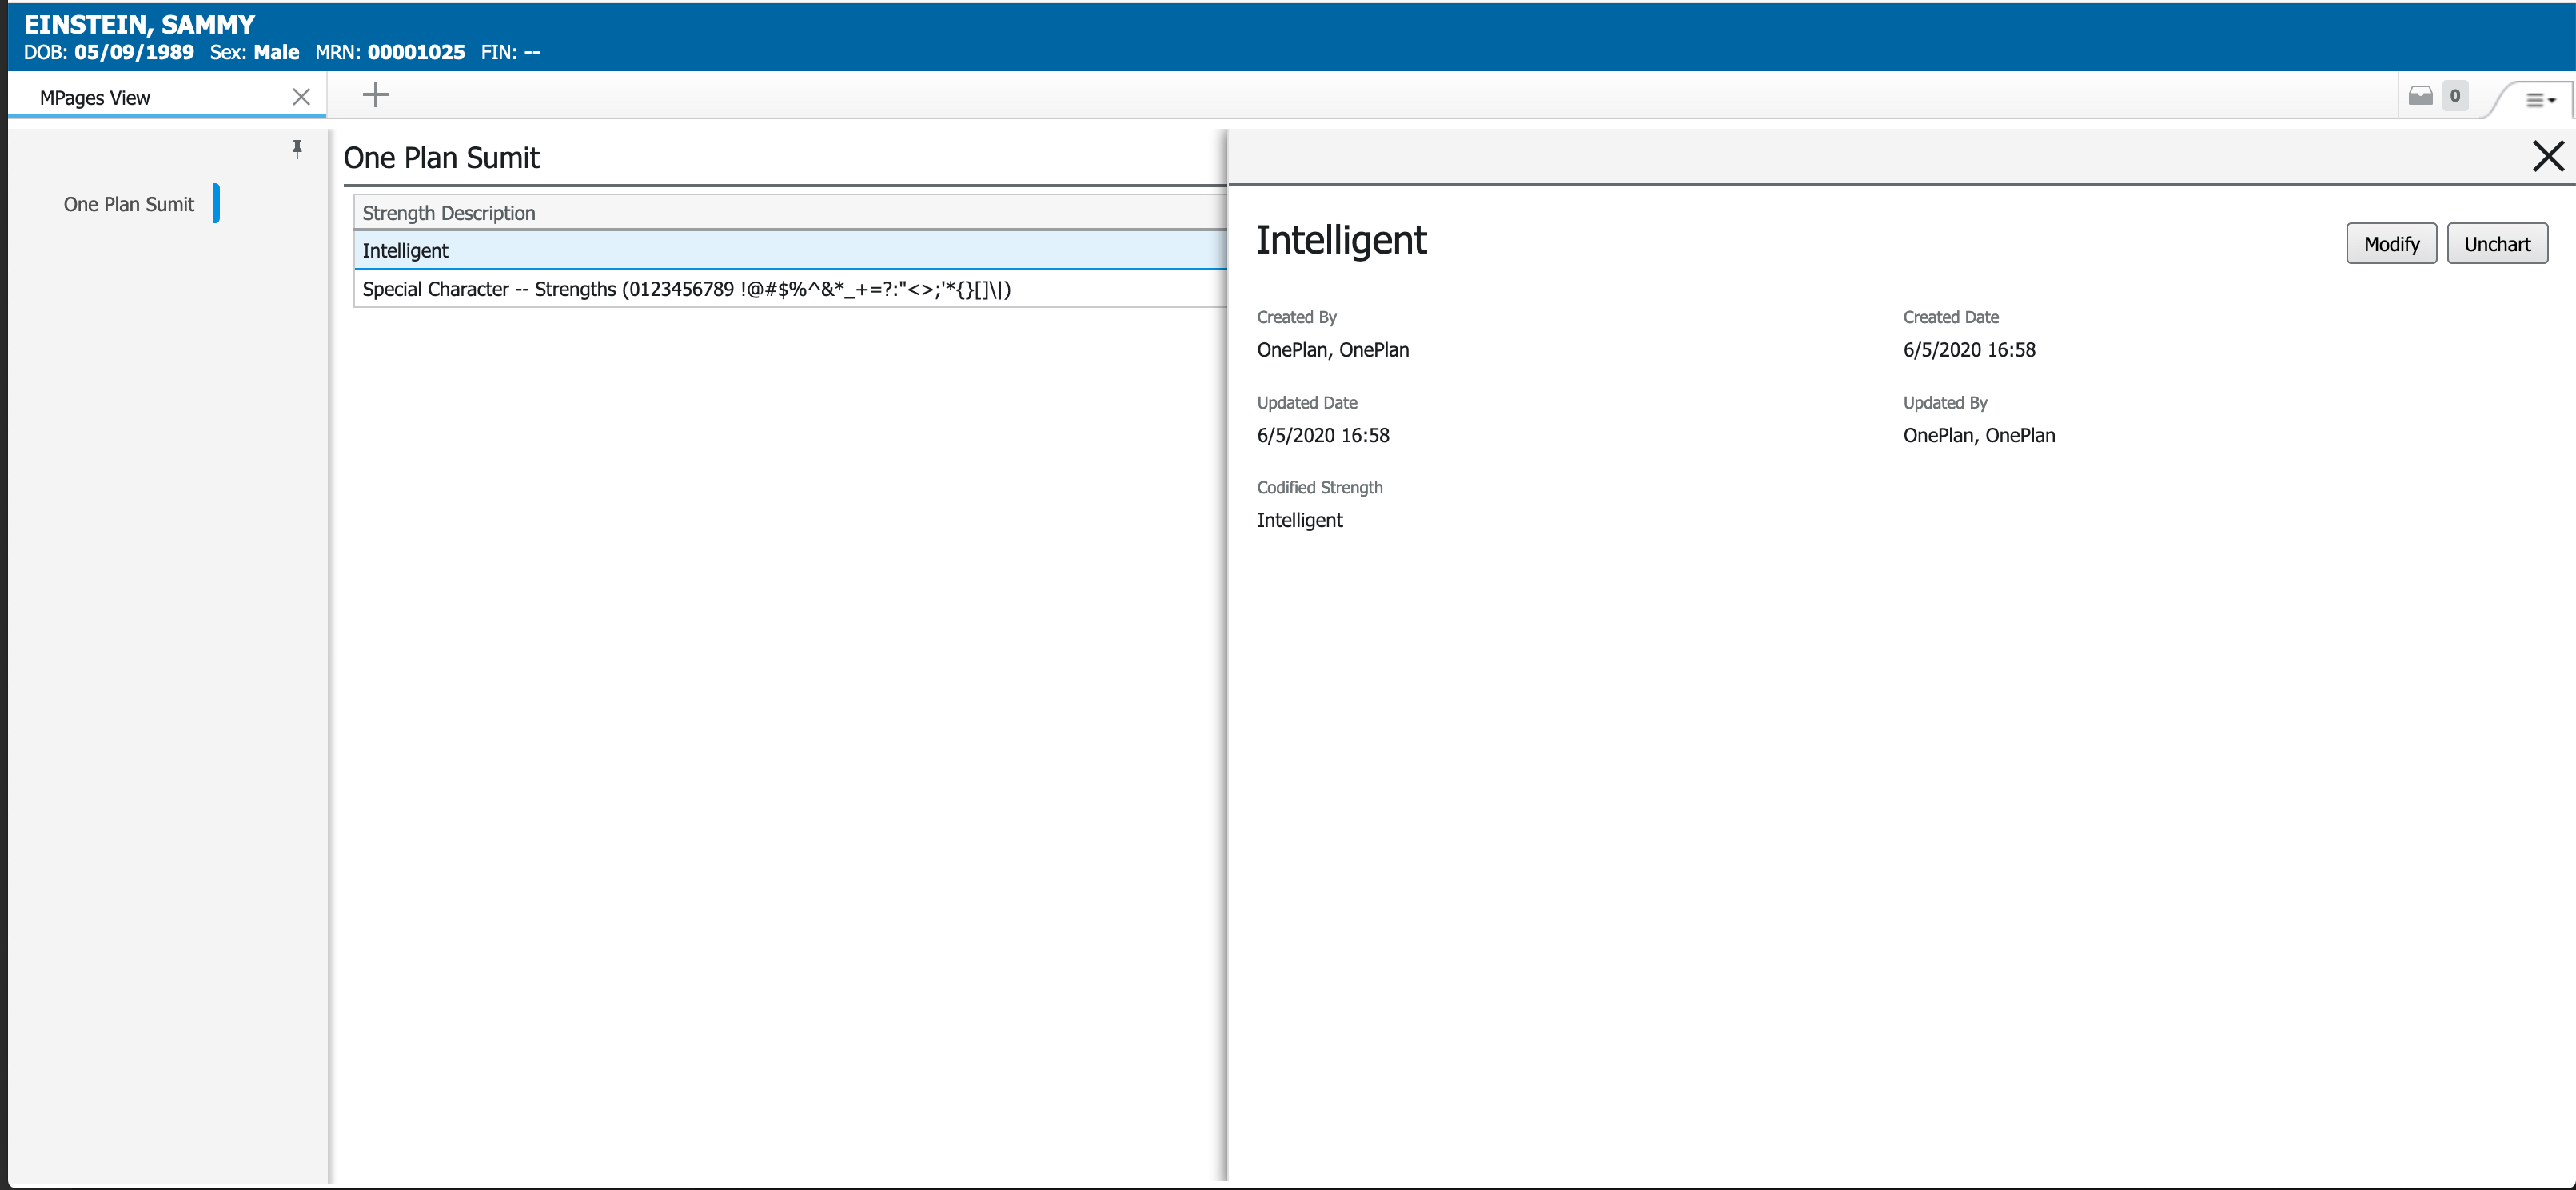2576x1190 pixels.
Task: Open the Strength Description column header
Action: pyautogui.click(x=448, y=212)
